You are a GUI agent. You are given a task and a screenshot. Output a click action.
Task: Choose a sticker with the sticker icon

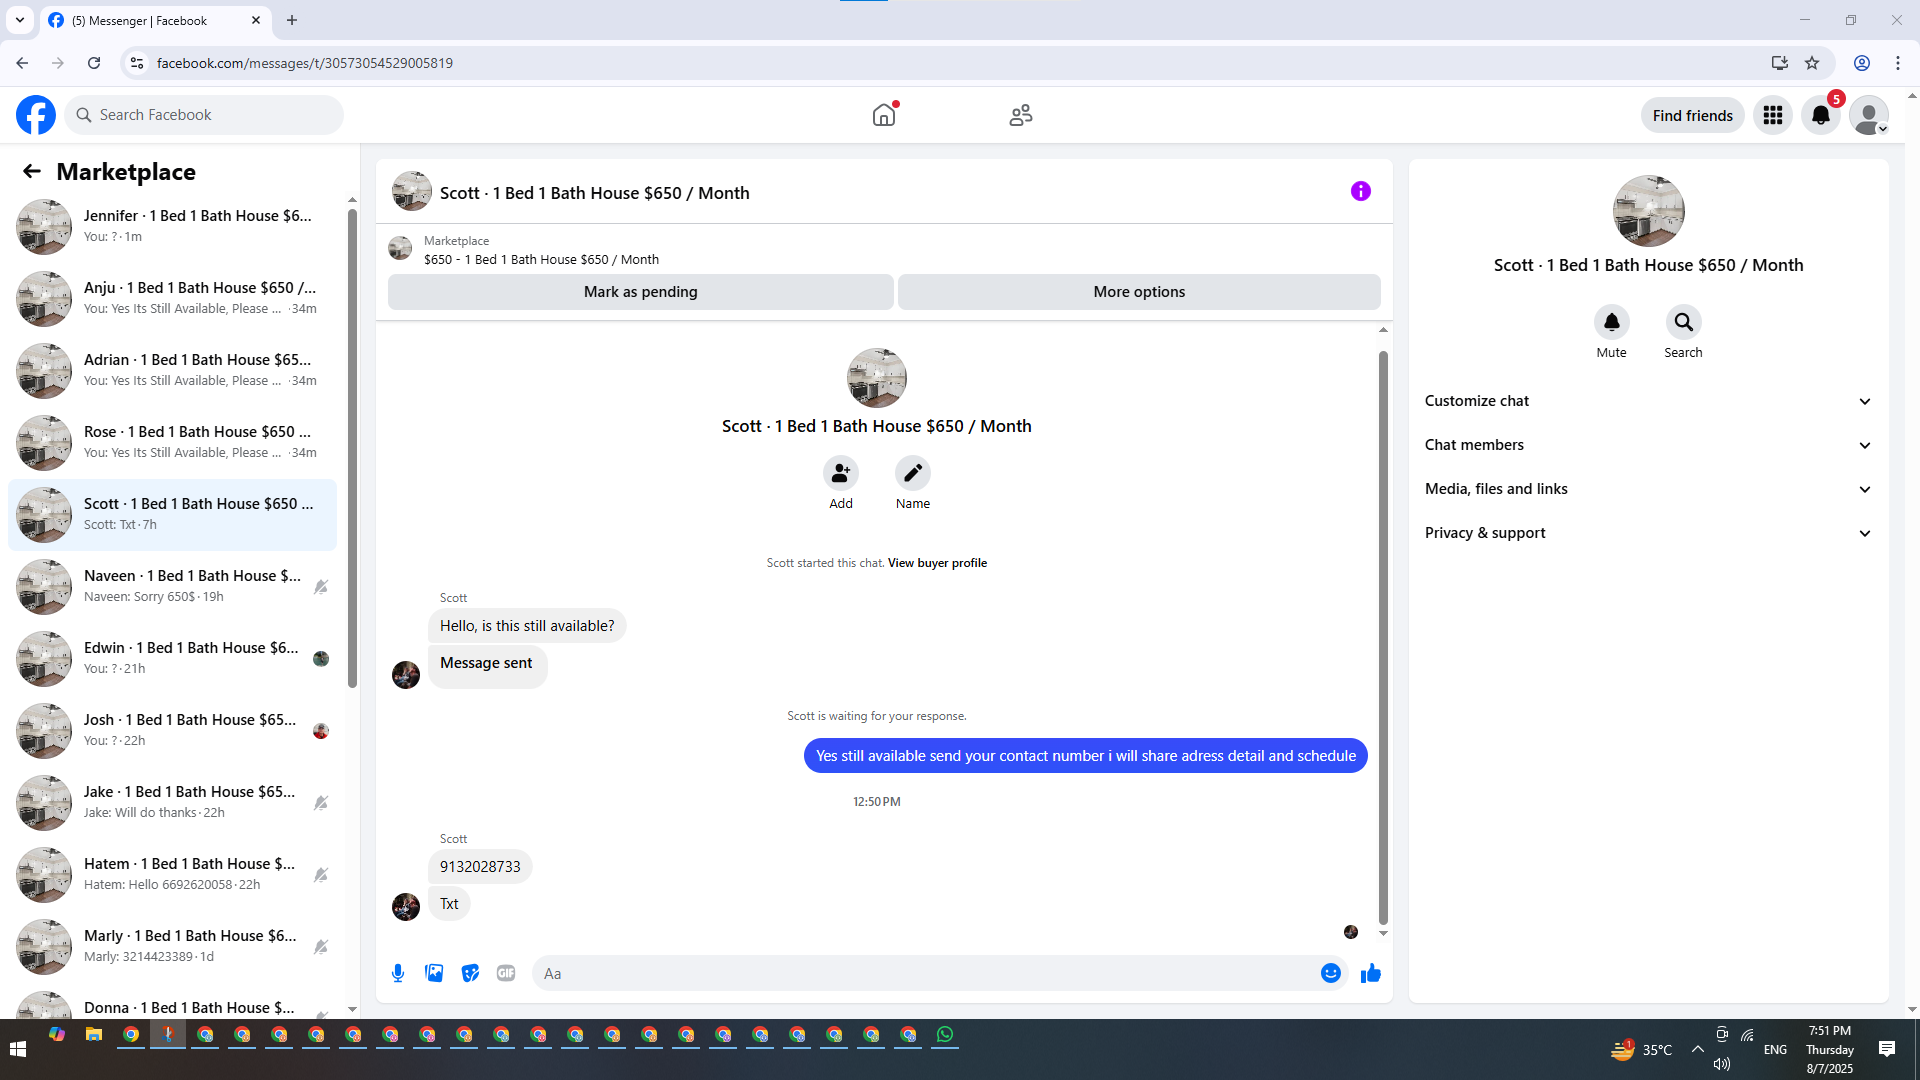tap(470, 973)
